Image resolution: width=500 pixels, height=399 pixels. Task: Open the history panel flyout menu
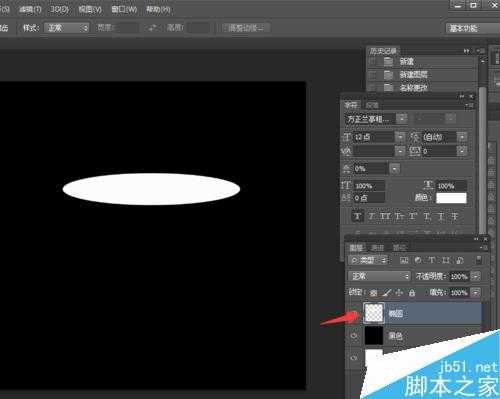[480, 51]
